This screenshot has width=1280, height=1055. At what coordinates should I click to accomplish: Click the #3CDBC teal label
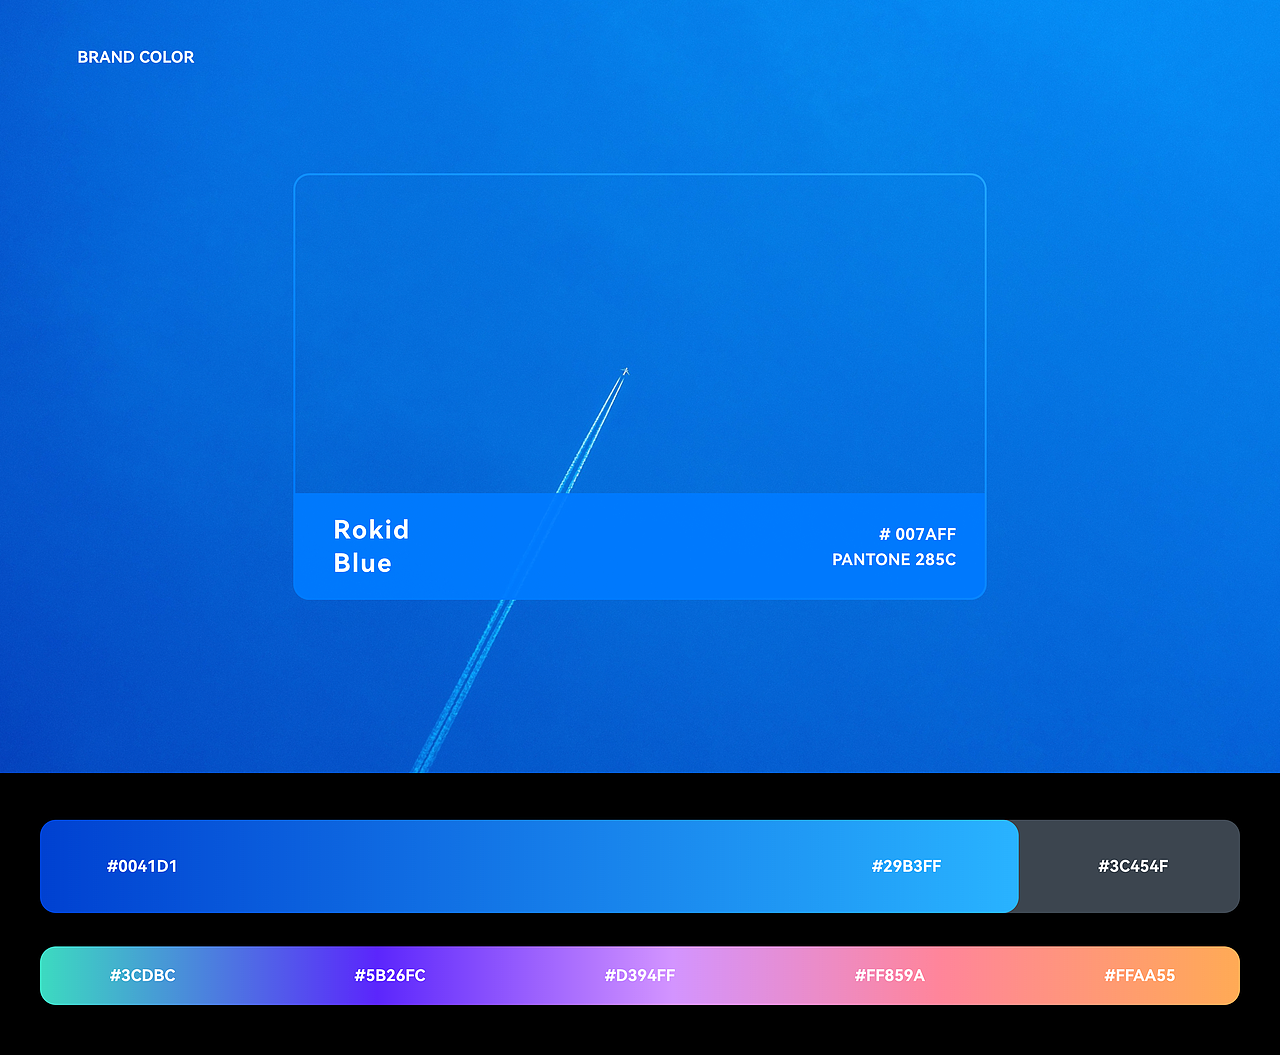[142, 975]
